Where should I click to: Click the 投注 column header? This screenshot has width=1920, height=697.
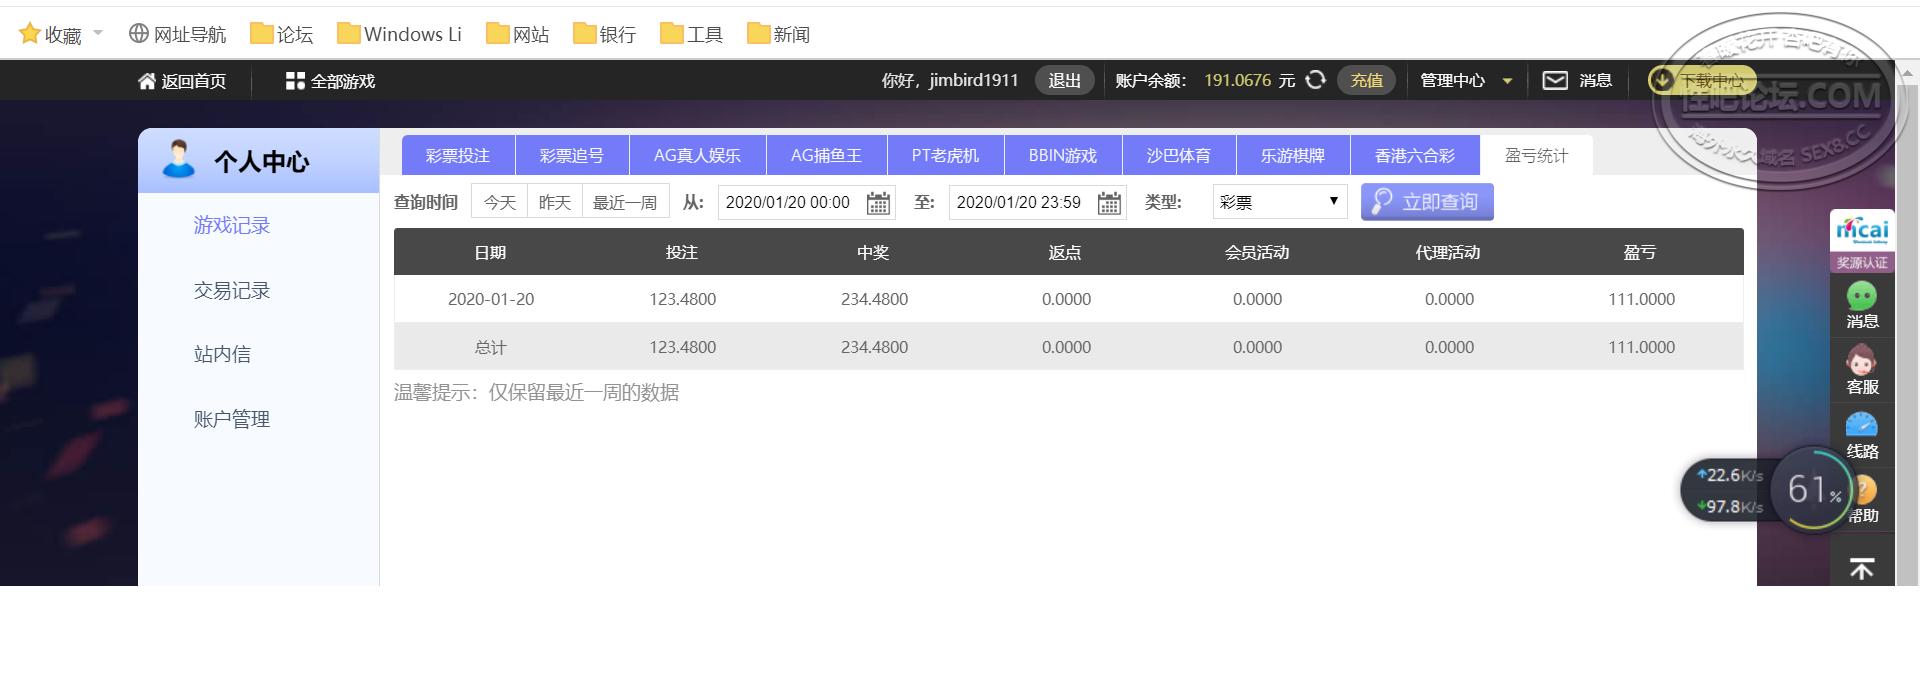[x=682, y=253]
